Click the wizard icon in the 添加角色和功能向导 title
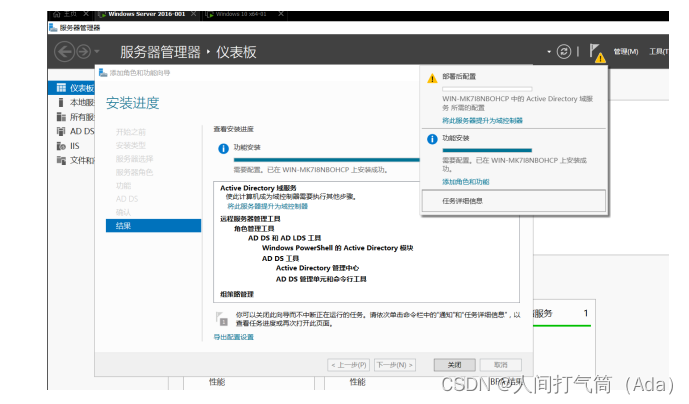The height and width of the screenshot is (404, 689). click(x=103, y=73)
